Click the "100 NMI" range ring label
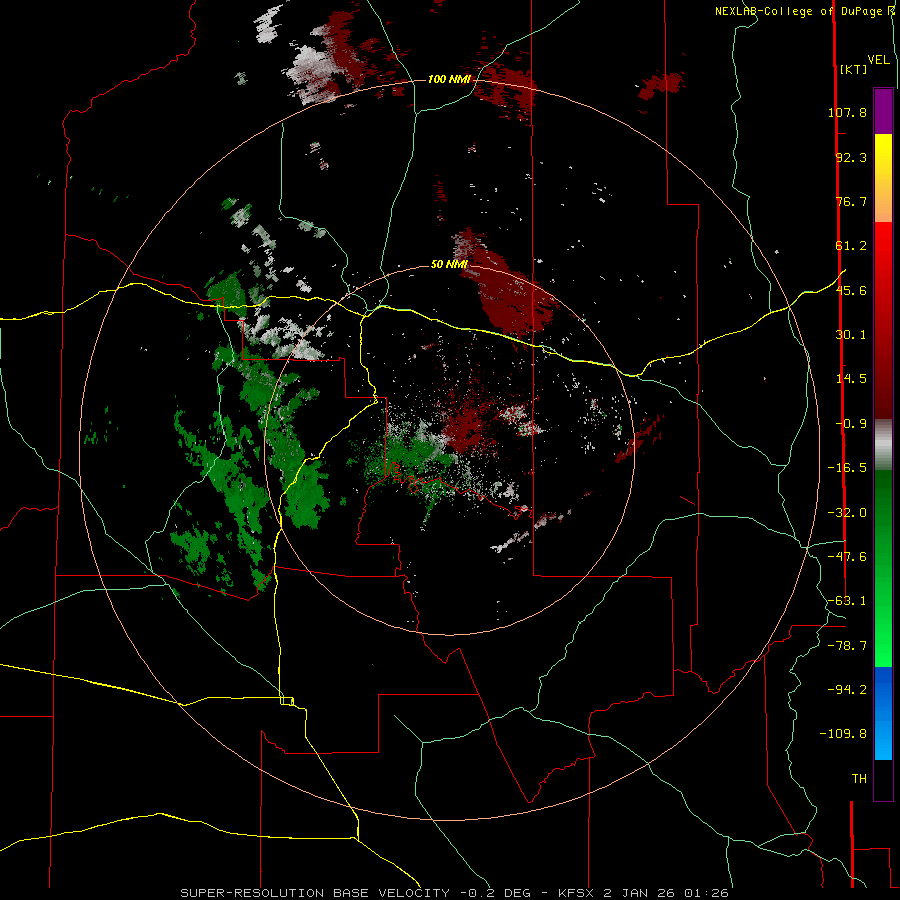 (x=449, y=79)
